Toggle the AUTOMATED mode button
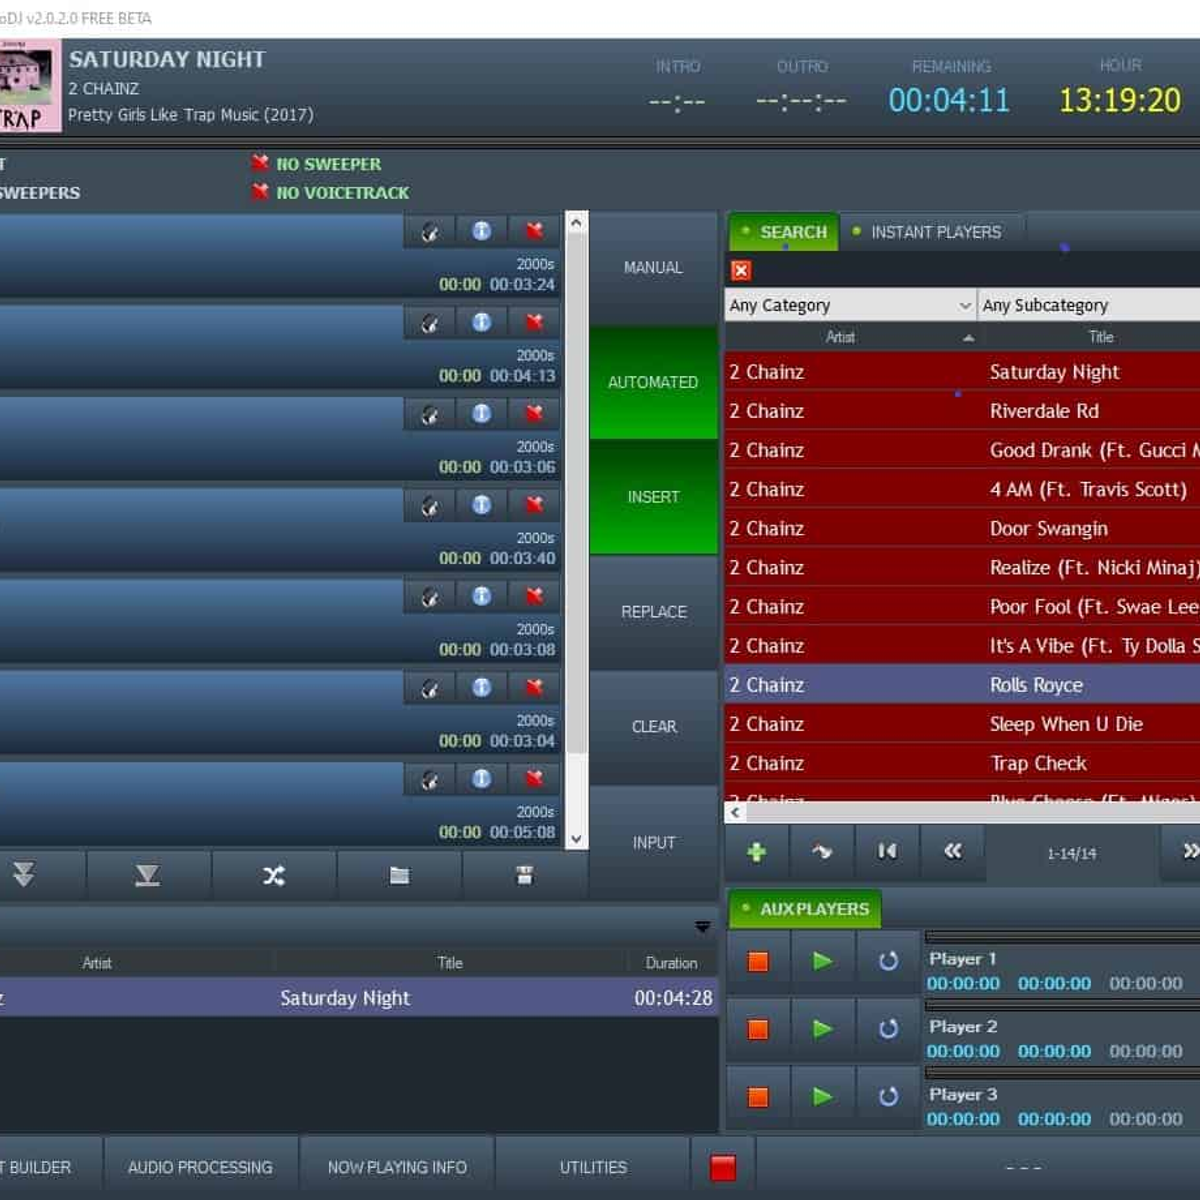Viewport: 1200px width, 1200px height. point(653,383)
